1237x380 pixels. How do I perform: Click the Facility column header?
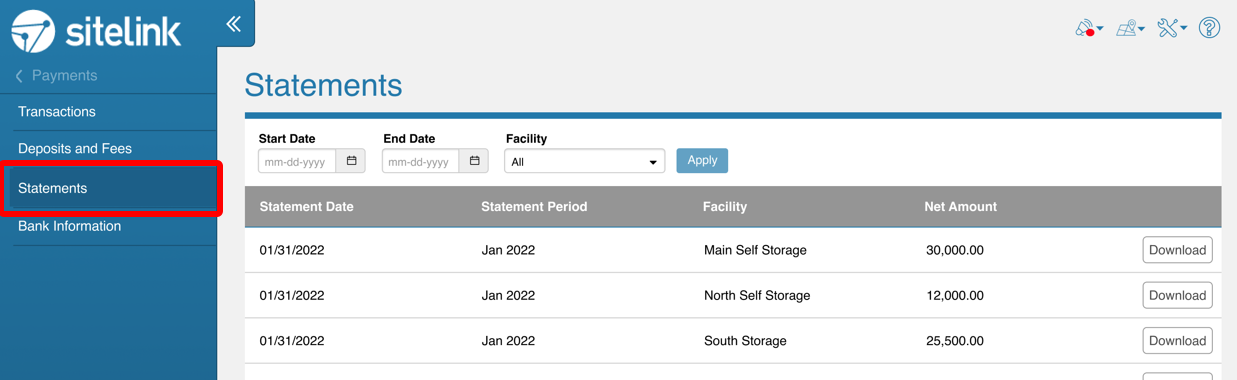(725, 207)
